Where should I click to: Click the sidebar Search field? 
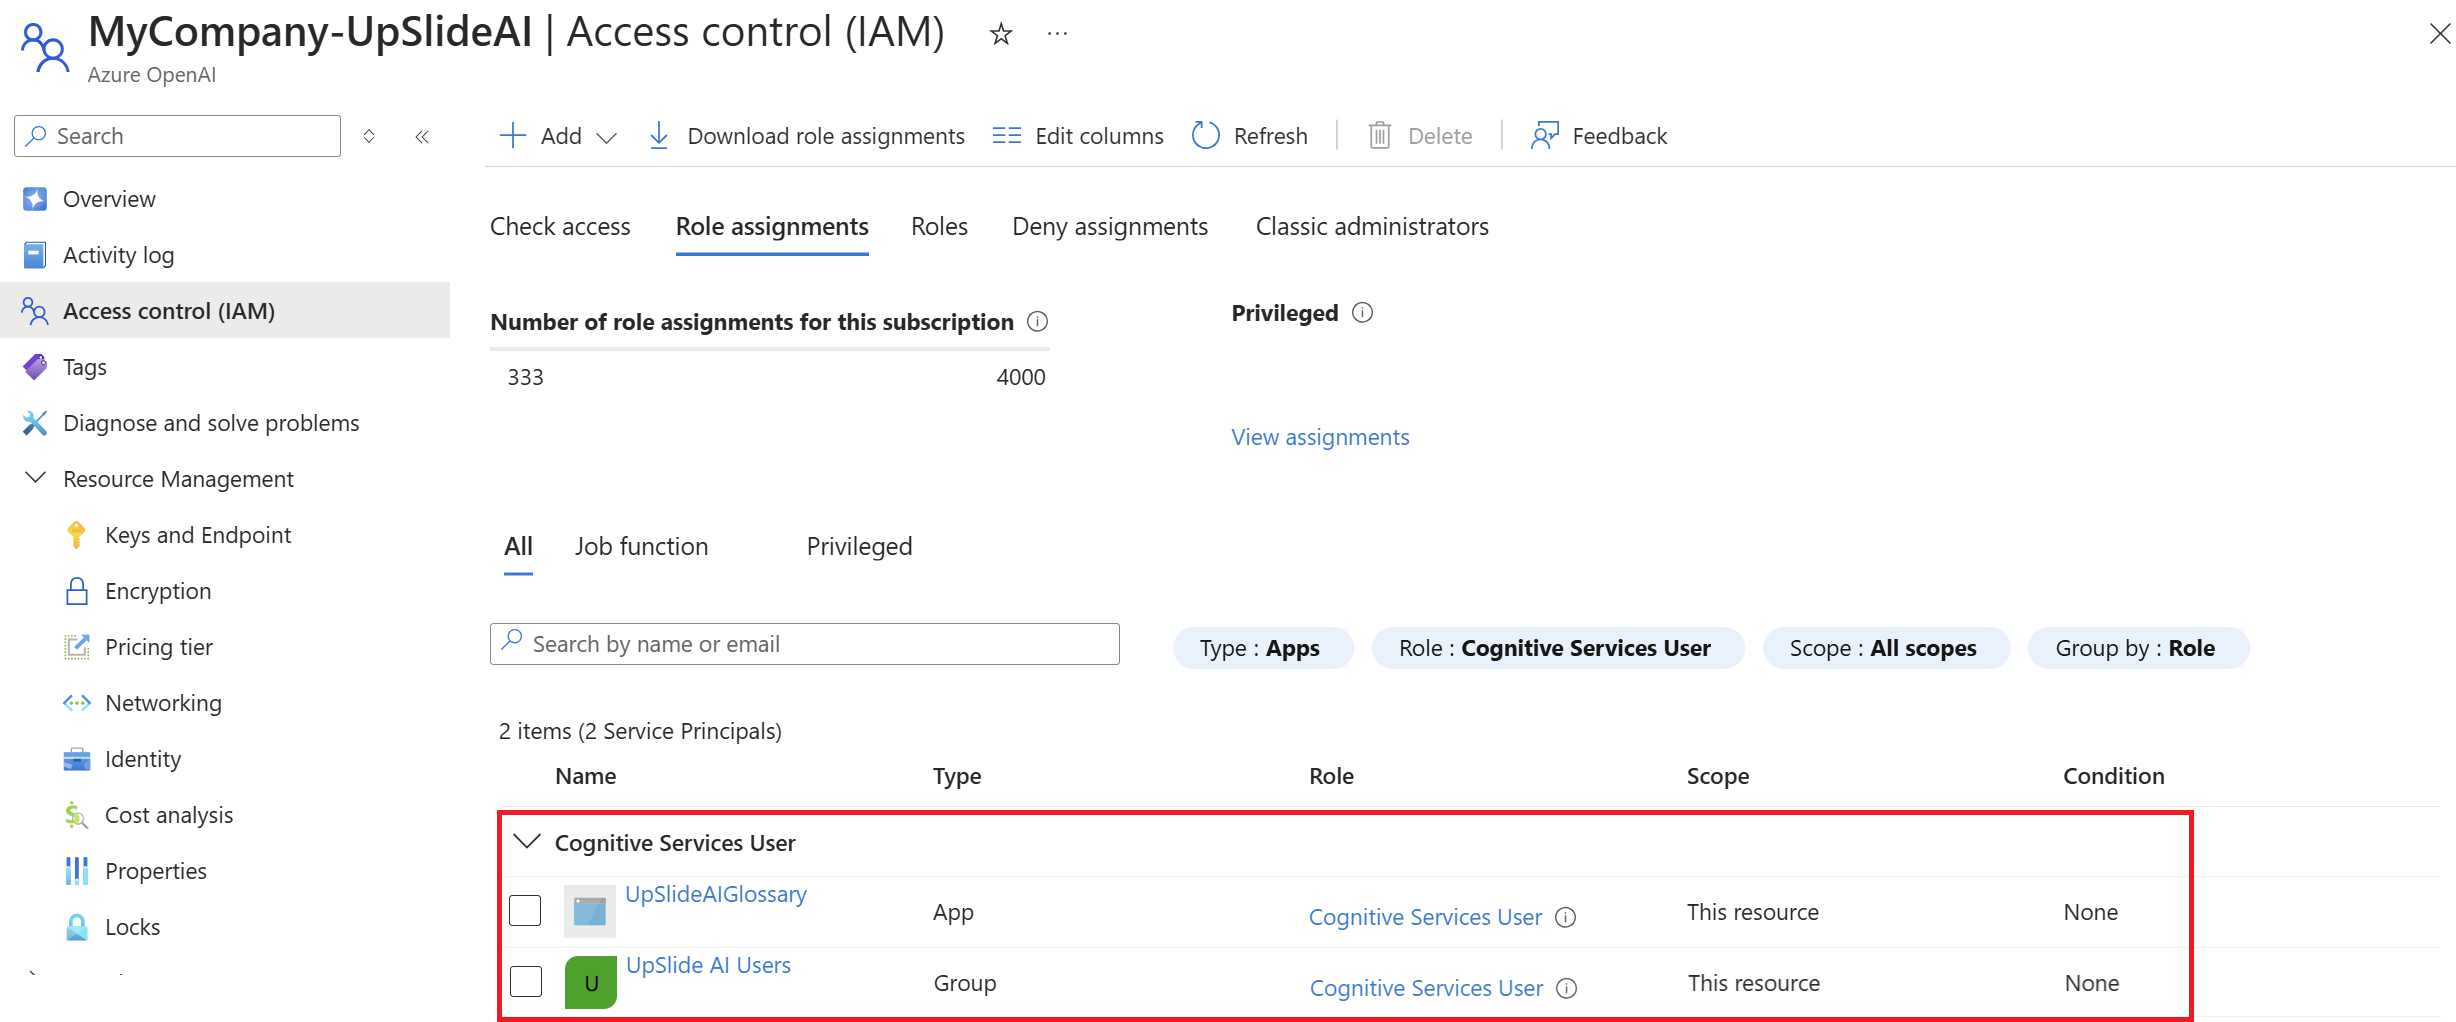pos(178,136)
